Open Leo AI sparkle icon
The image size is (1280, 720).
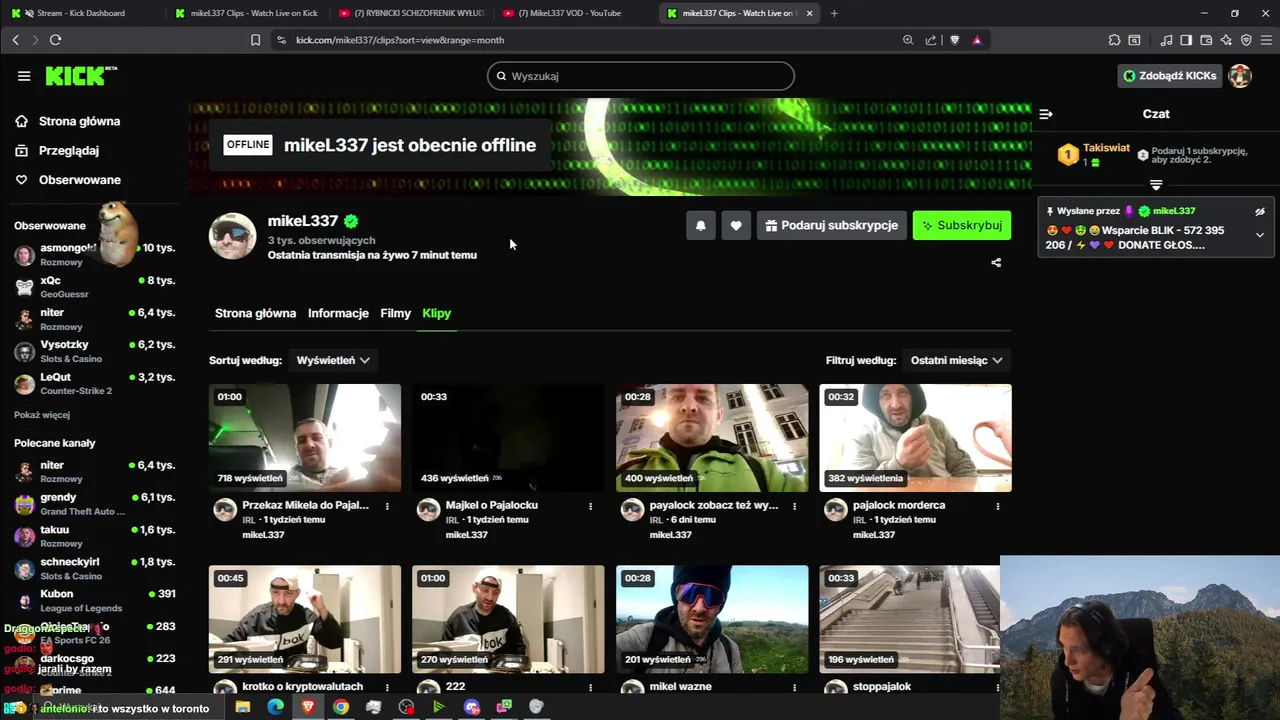[x=1226, y=40]
